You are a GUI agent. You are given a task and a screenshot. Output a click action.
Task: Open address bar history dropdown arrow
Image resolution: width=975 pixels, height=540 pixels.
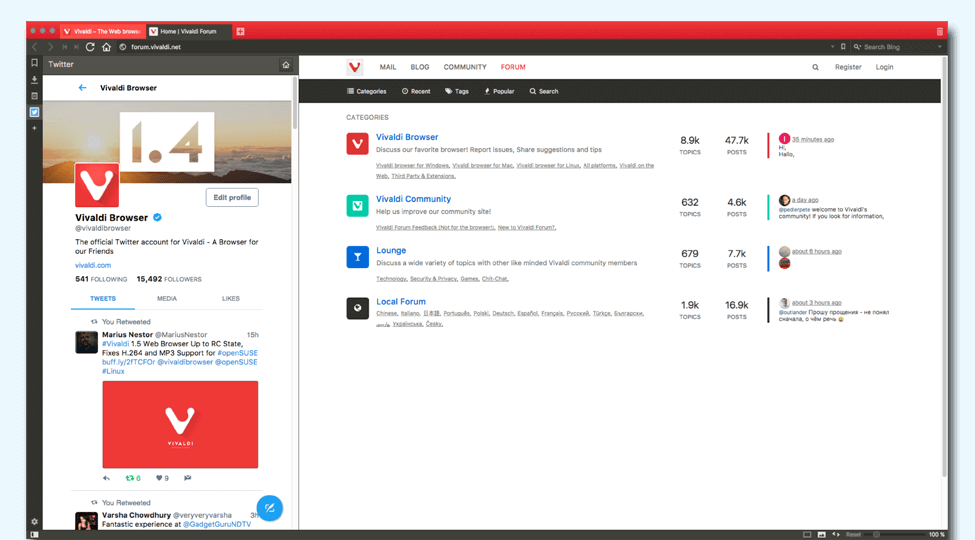click(832, 47)
